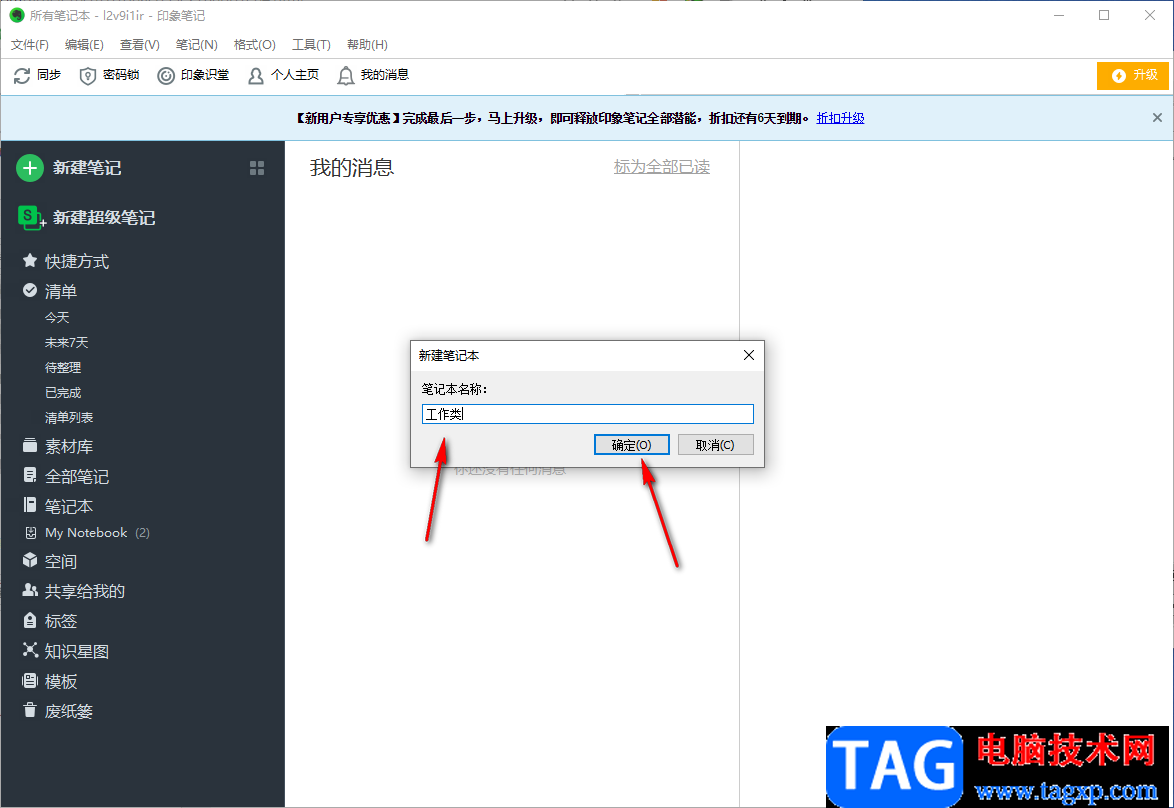Click 同步 label in the toolbar
Image resolution: width=1174 pixels, height=808 pixels.
[49, 75]
